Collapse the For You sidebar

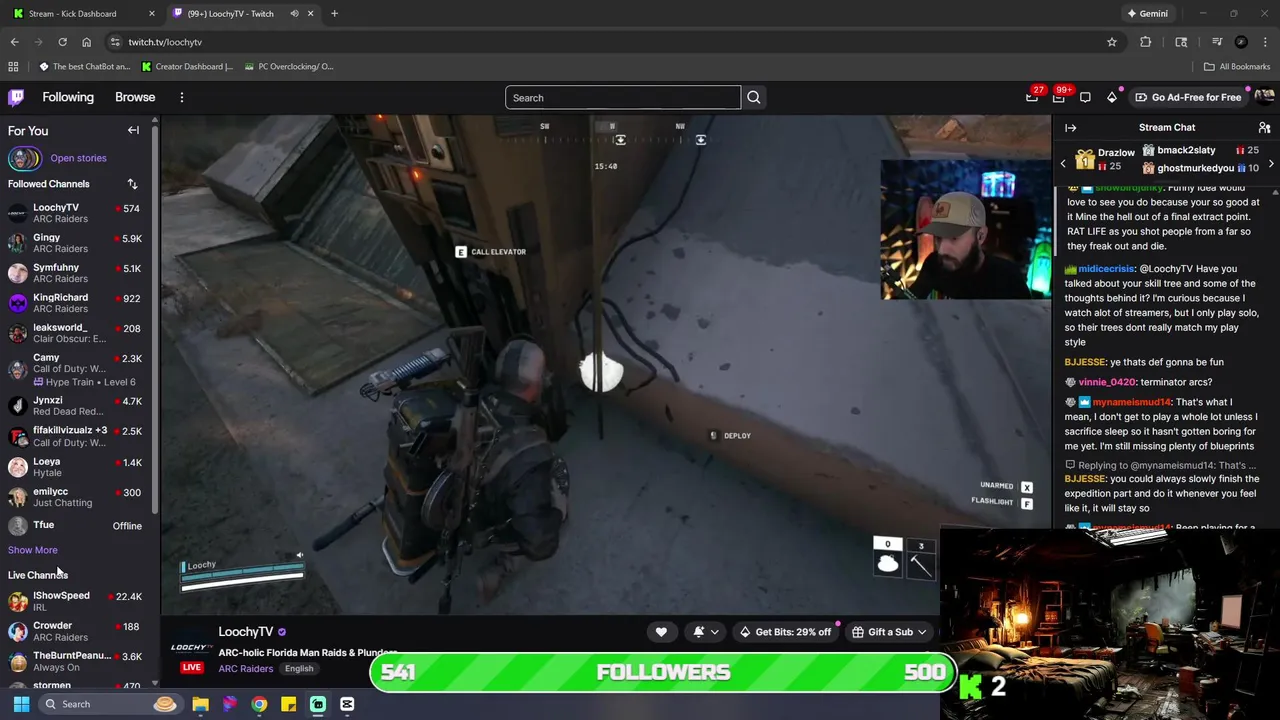coord(133,130)
